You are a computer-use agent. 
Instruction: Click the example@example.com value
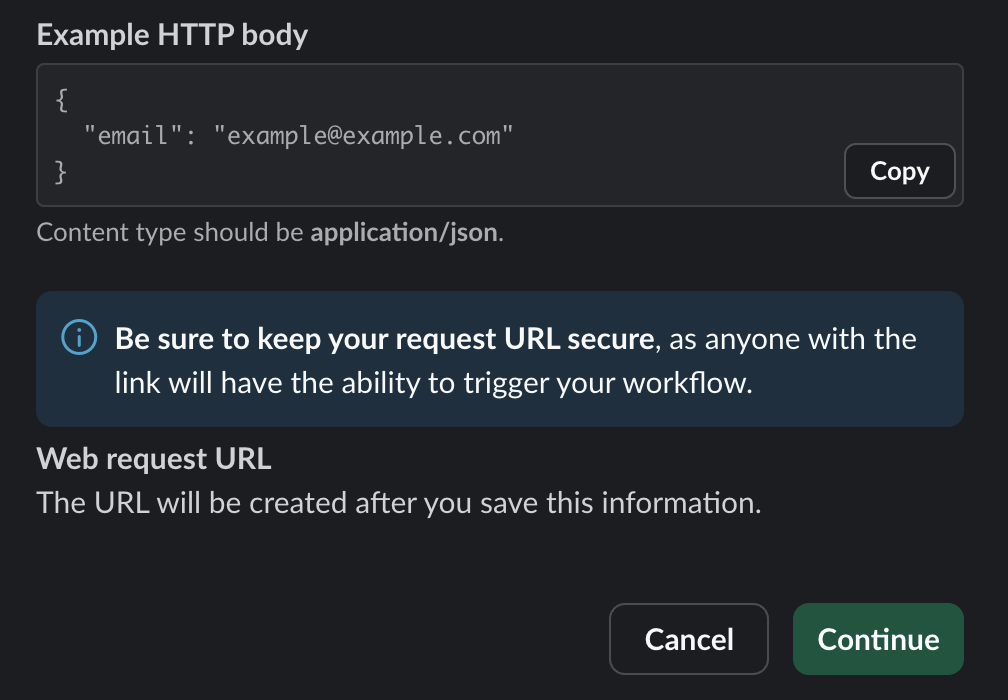point(363,136)
